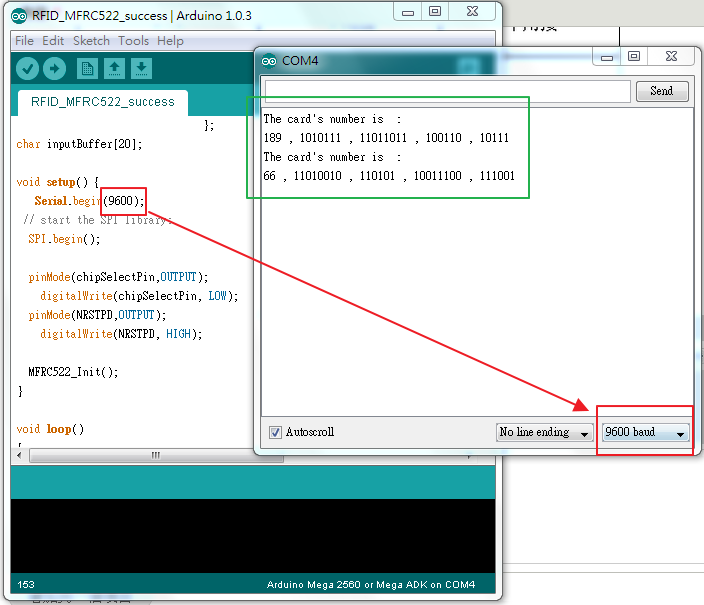704x605 pixels.
Task: Click the 'MFRC522_Init();' code line
Action: point(73,372)
